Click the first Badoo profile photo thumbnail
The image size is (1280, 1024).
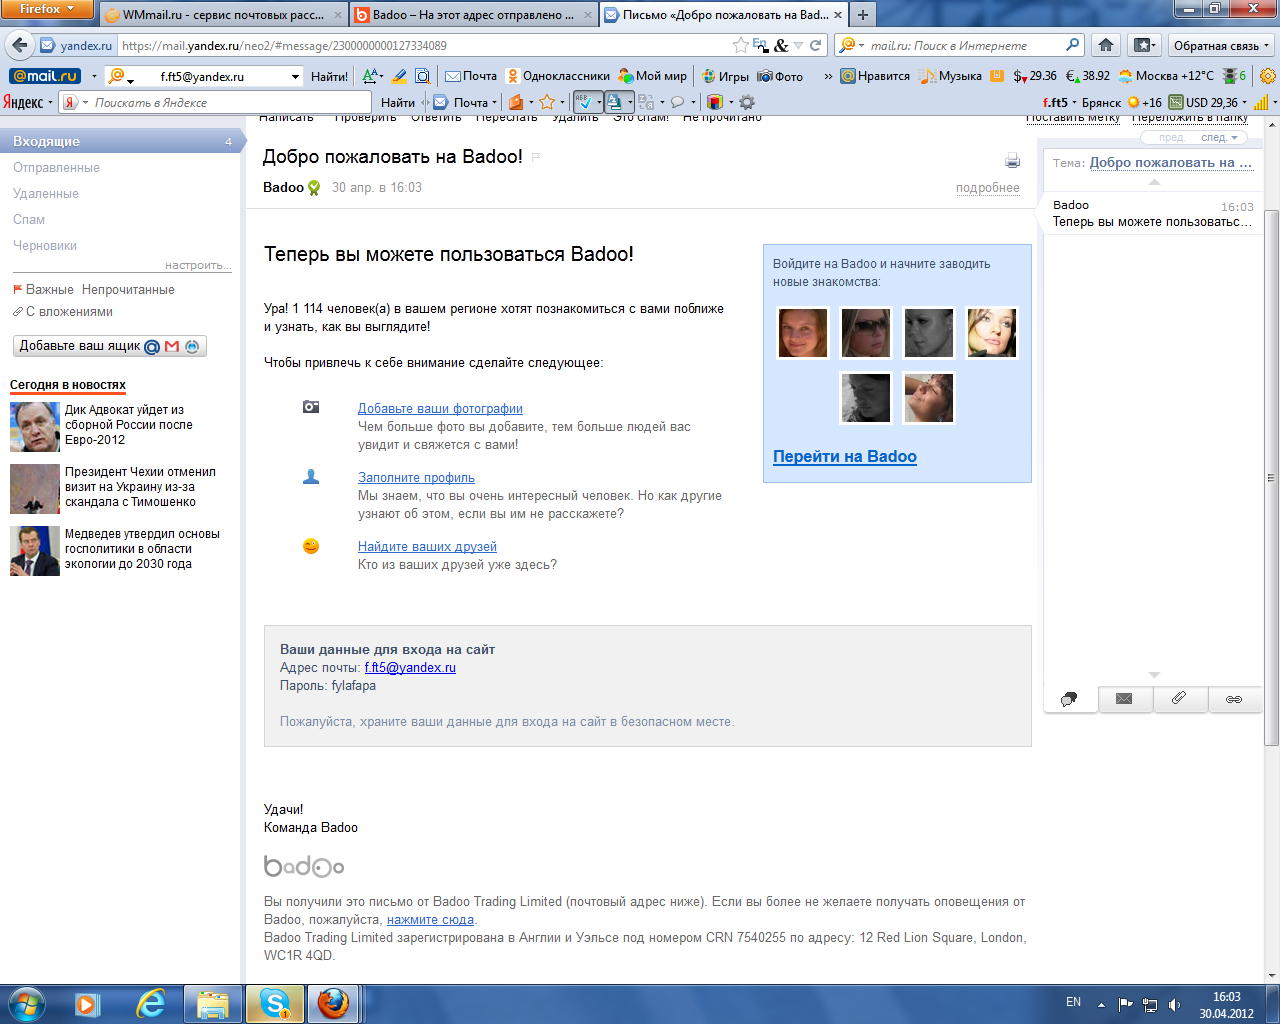click(x=803, y=332)
